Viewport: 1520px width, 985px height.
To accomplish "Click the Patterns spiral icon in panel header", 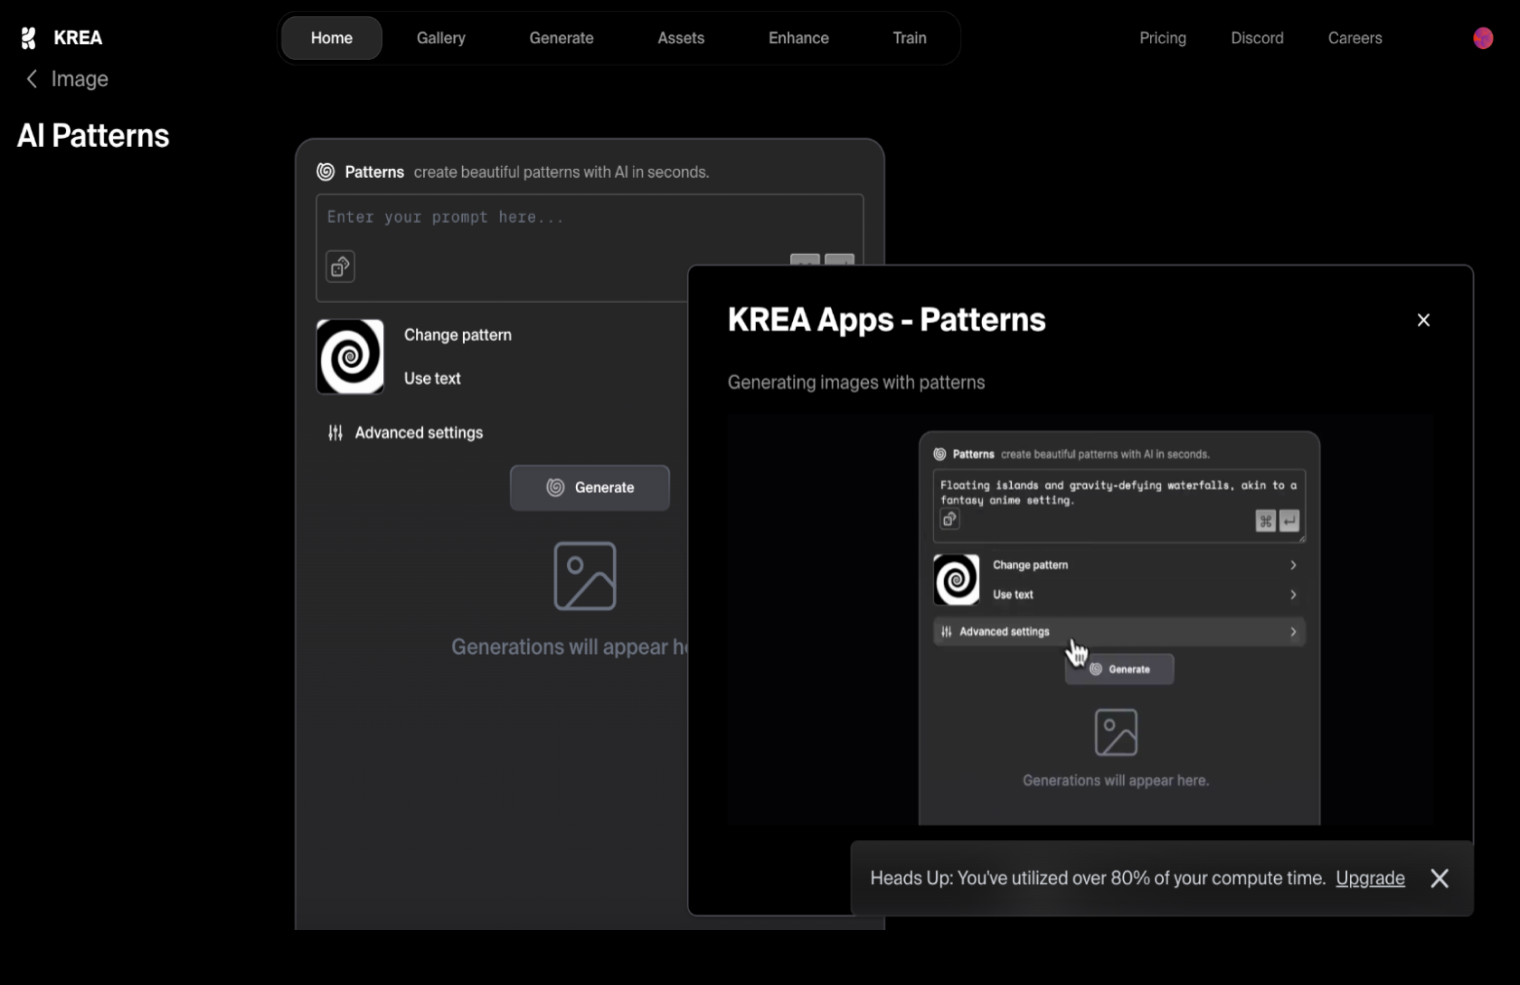I will point(325,172).
